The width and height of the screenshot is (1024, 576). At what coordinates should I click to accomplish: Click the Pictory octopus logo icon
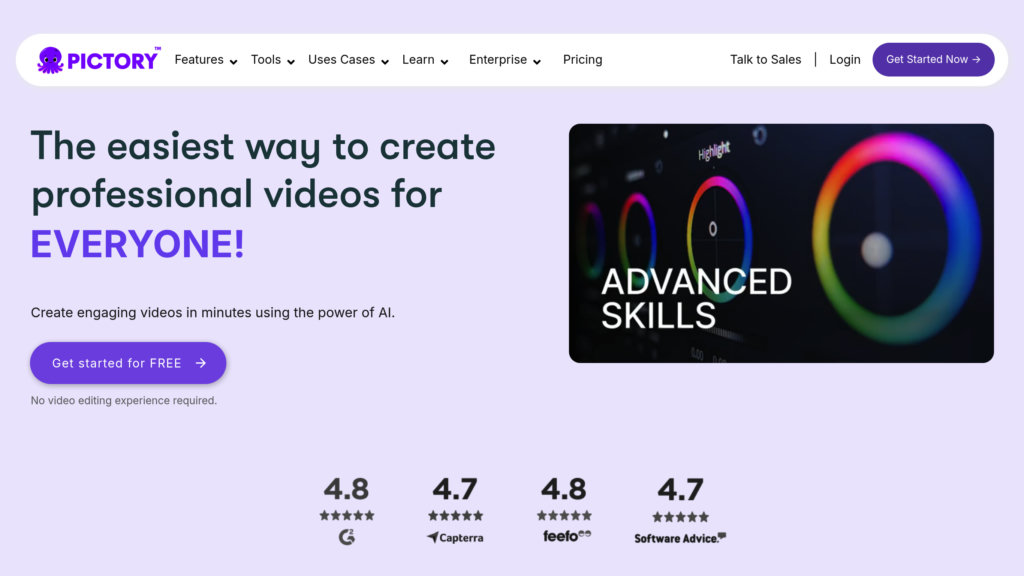click(x=50, y=60)
